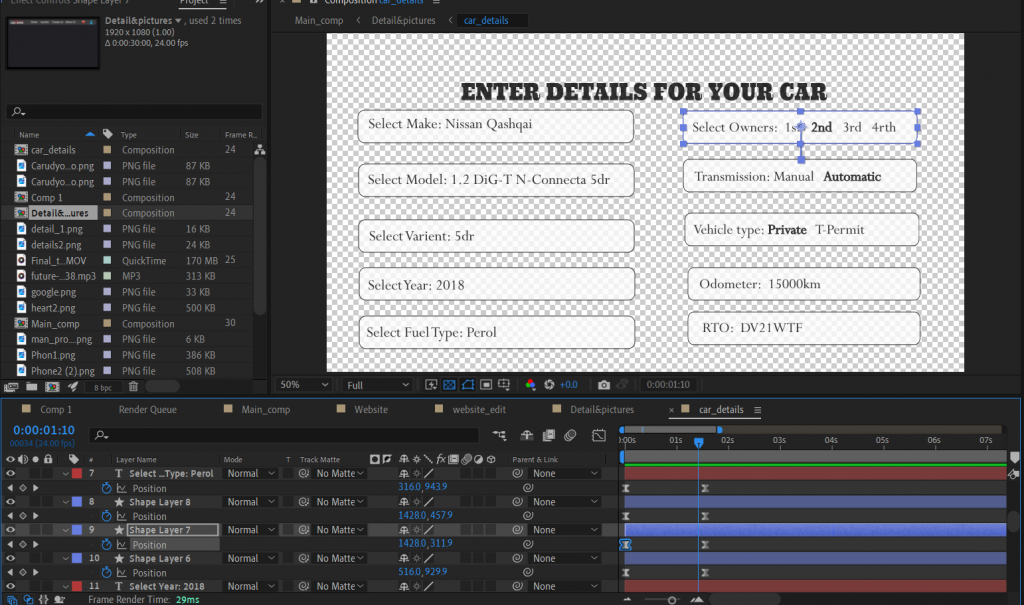Open project color depth 8 bpc setting

(103, 387)
